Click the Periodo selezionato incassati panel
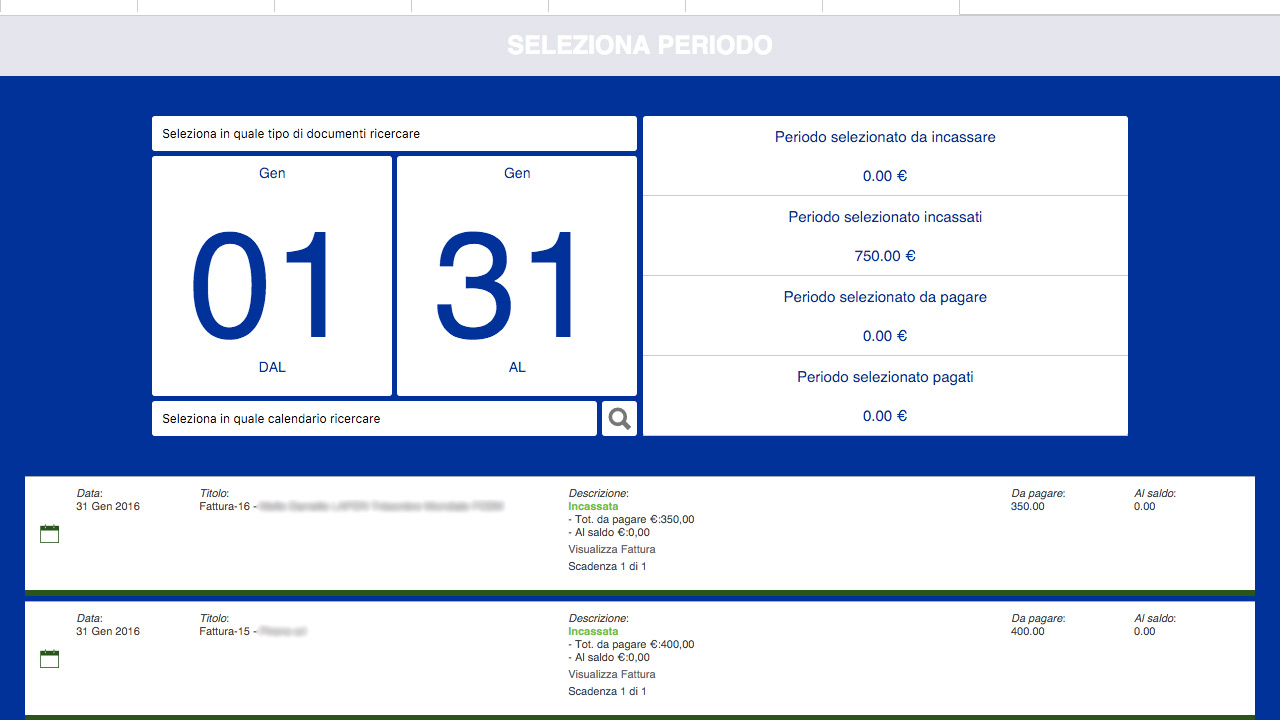The width and height of the screenshot is (1280, 720). (885, 236)
